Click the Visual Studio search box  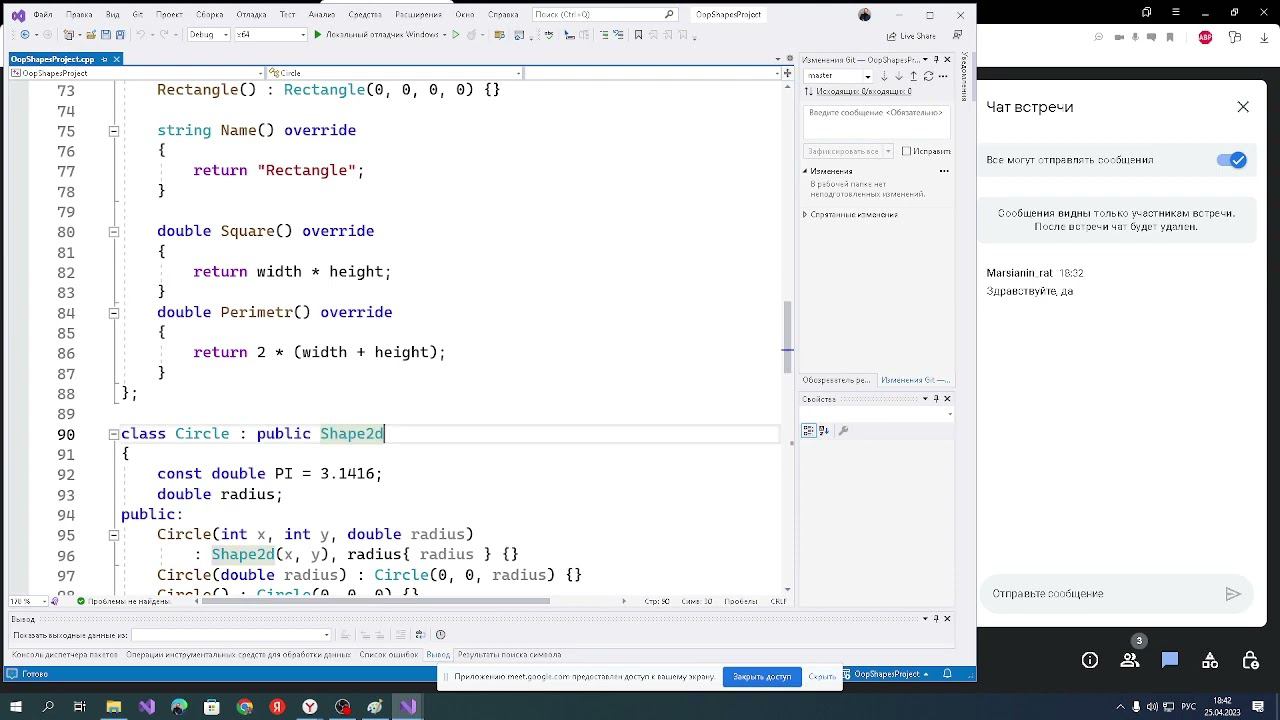click(x=606, y=15)
